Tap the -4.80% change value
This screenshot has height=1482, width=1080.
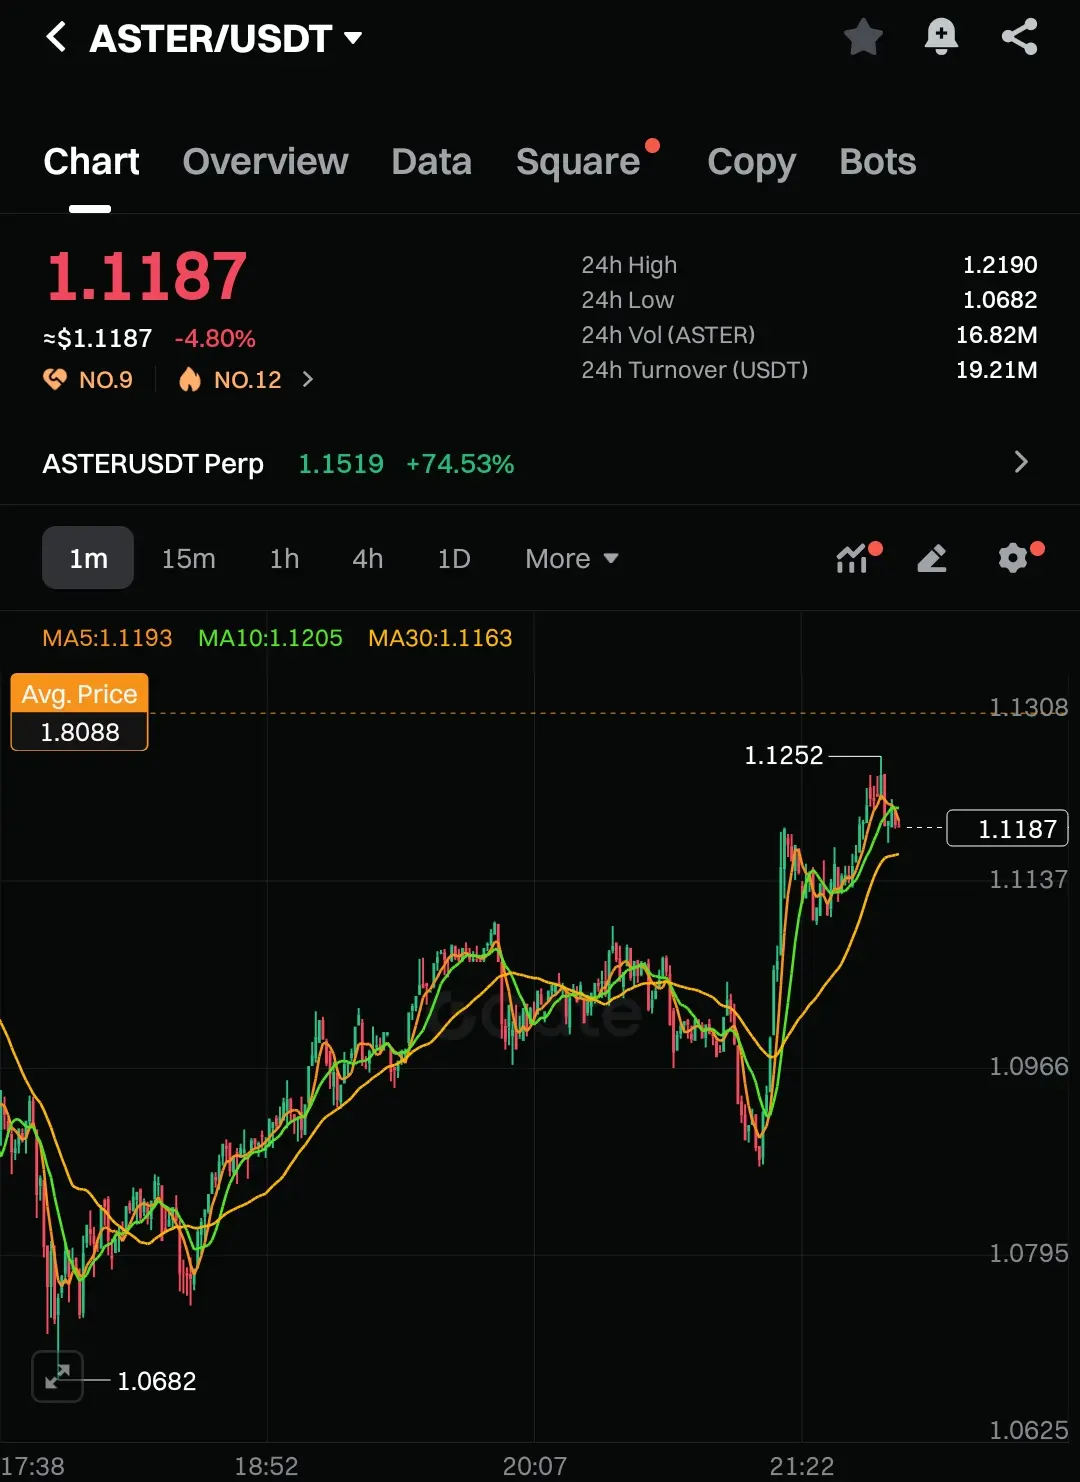[x=215, y=339]
